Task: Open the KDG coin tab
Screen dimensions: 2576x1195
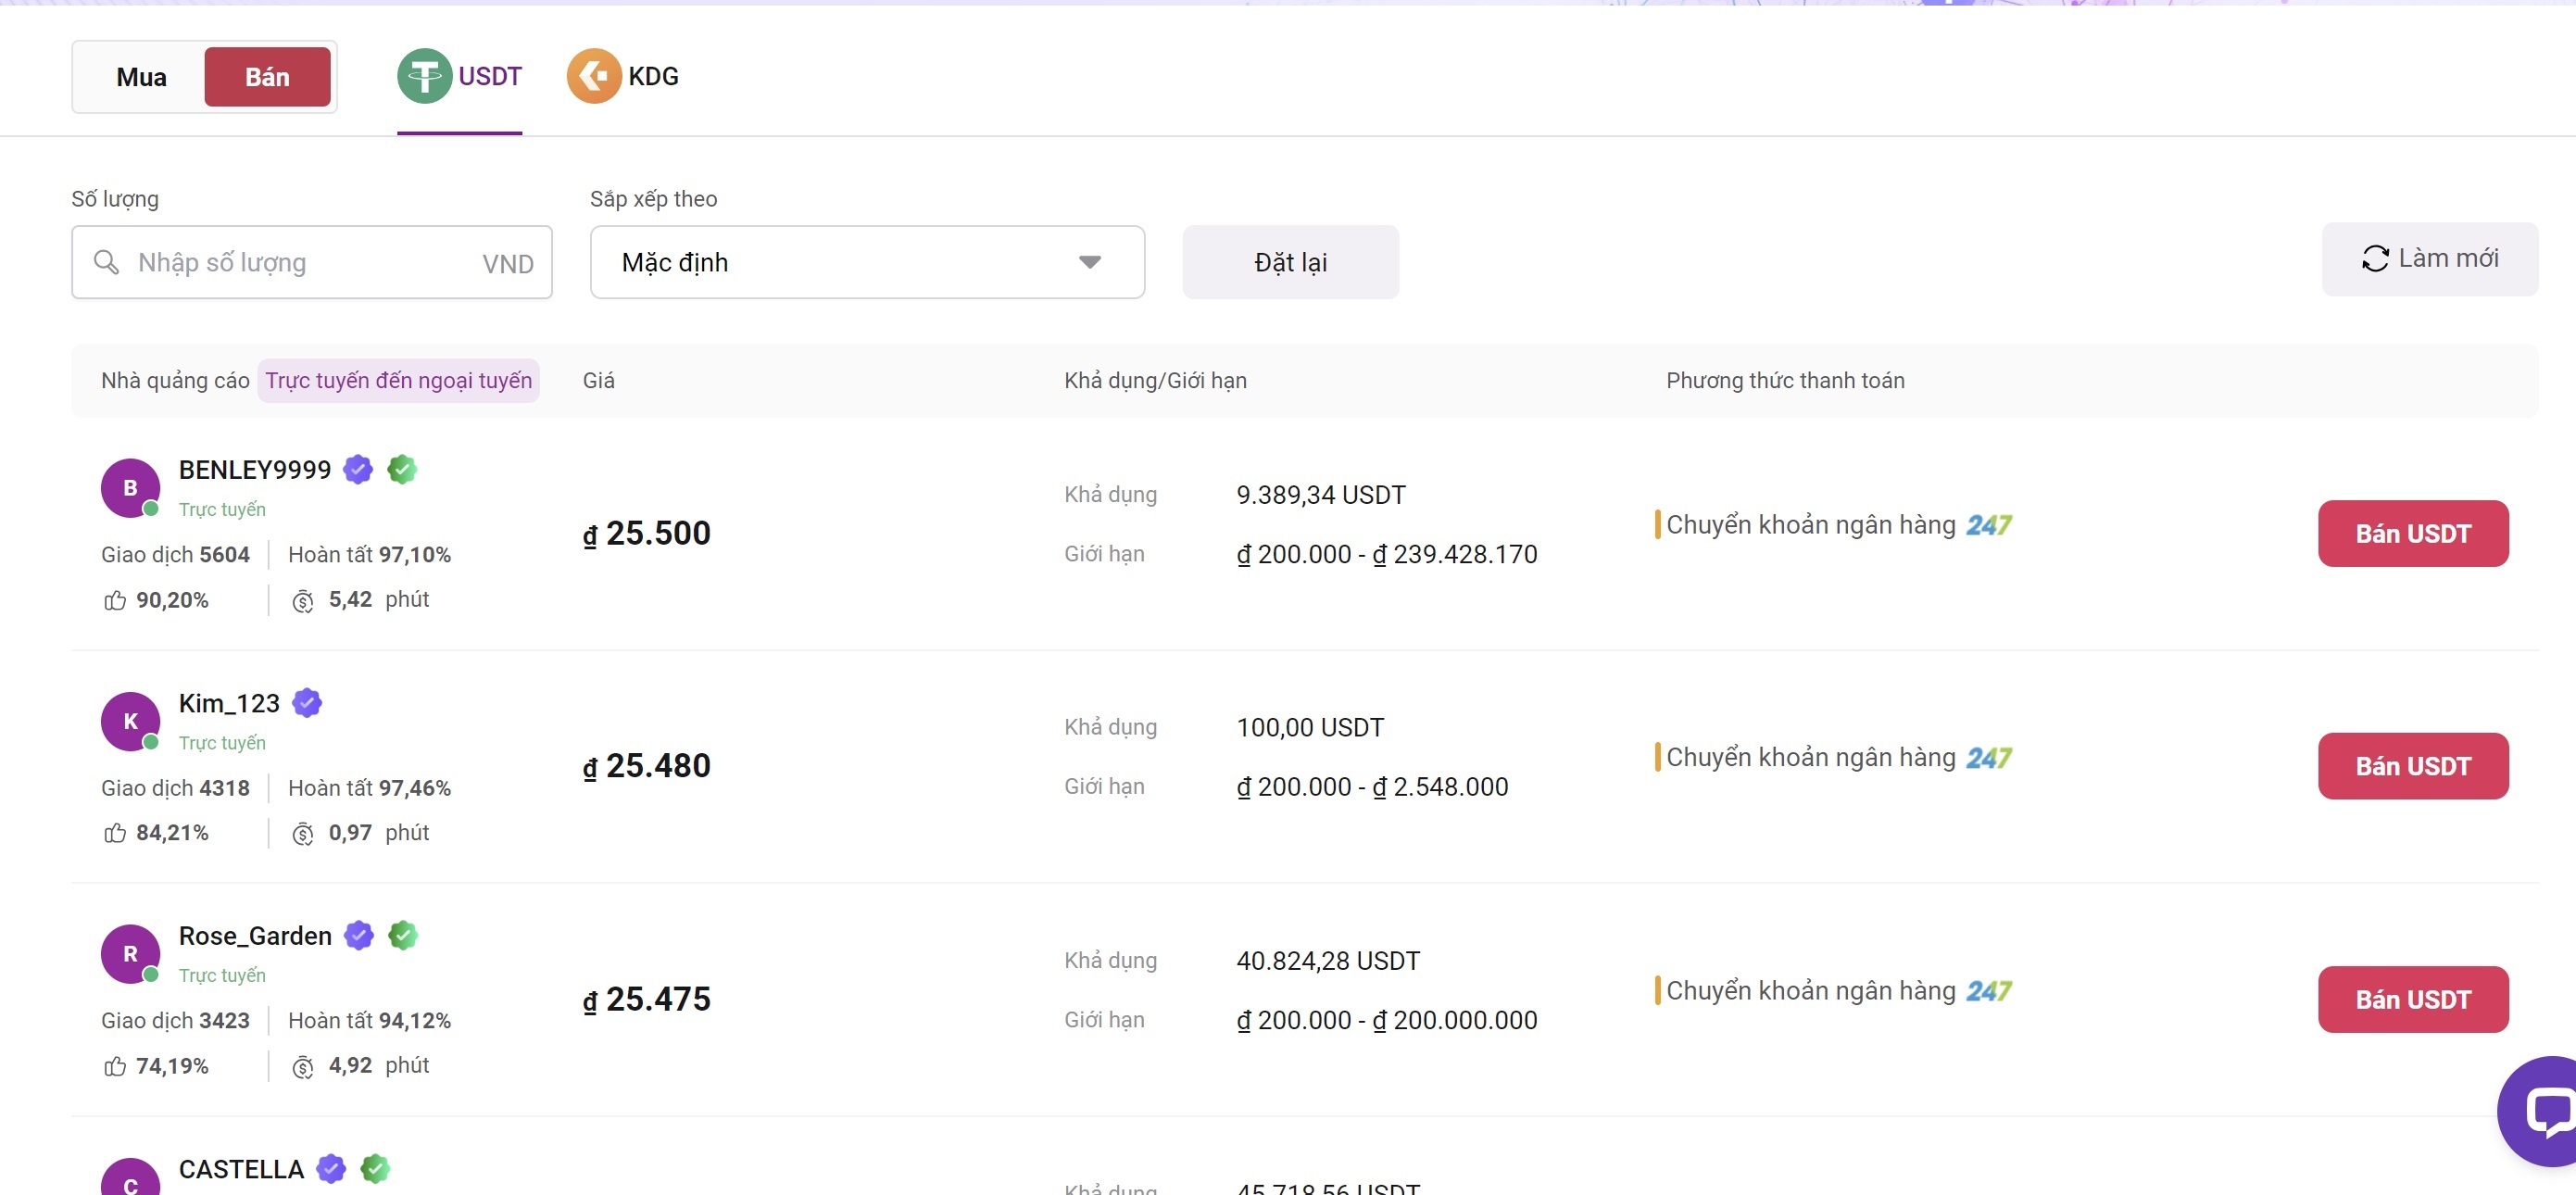Action: click(x=622, y=77)
